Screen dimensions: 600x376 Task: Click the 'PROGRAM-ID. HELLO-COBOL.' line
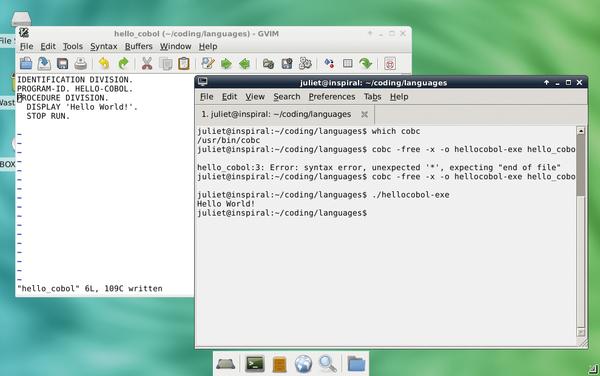[75, 89]
